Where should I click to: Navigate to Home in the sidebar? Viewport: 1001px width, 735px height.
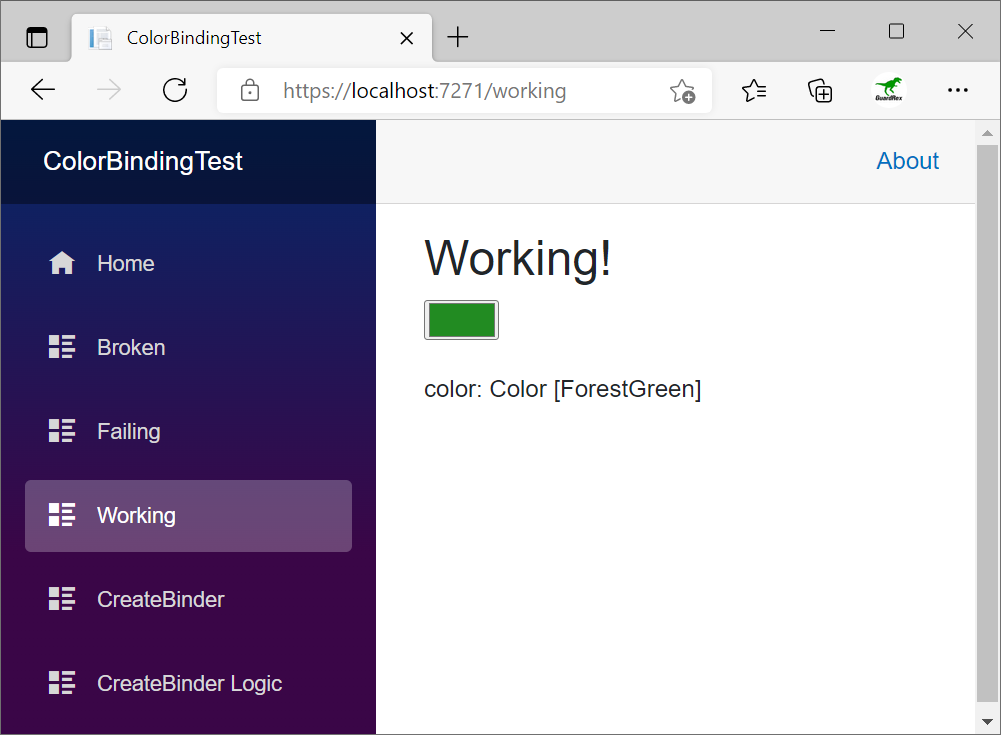pos(125,262)
